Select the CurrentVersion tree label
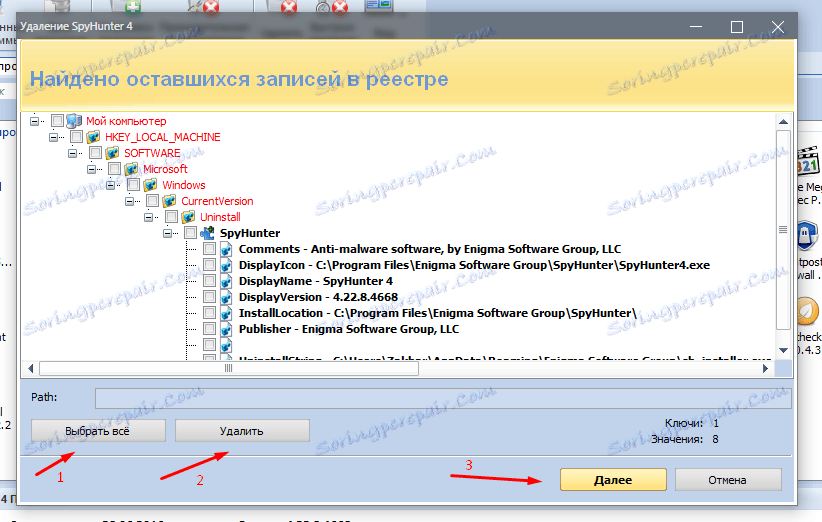 [217, 201]
